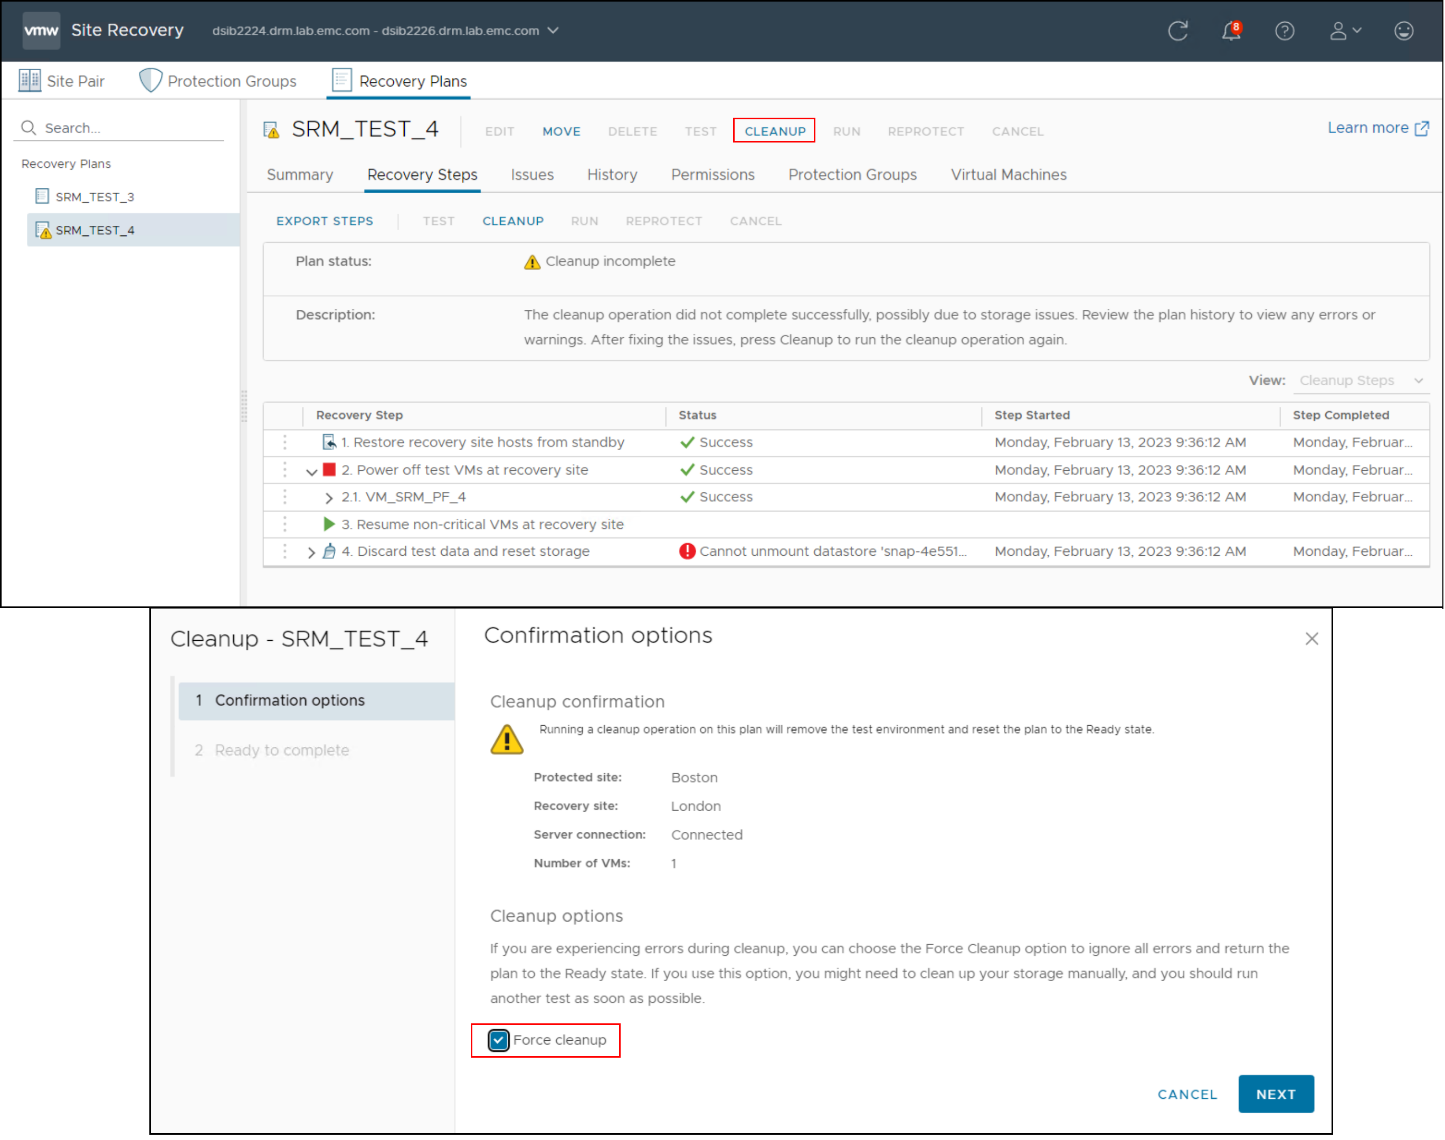
Task: Click the feedback smiley icon
Action: click(1404, 31)
